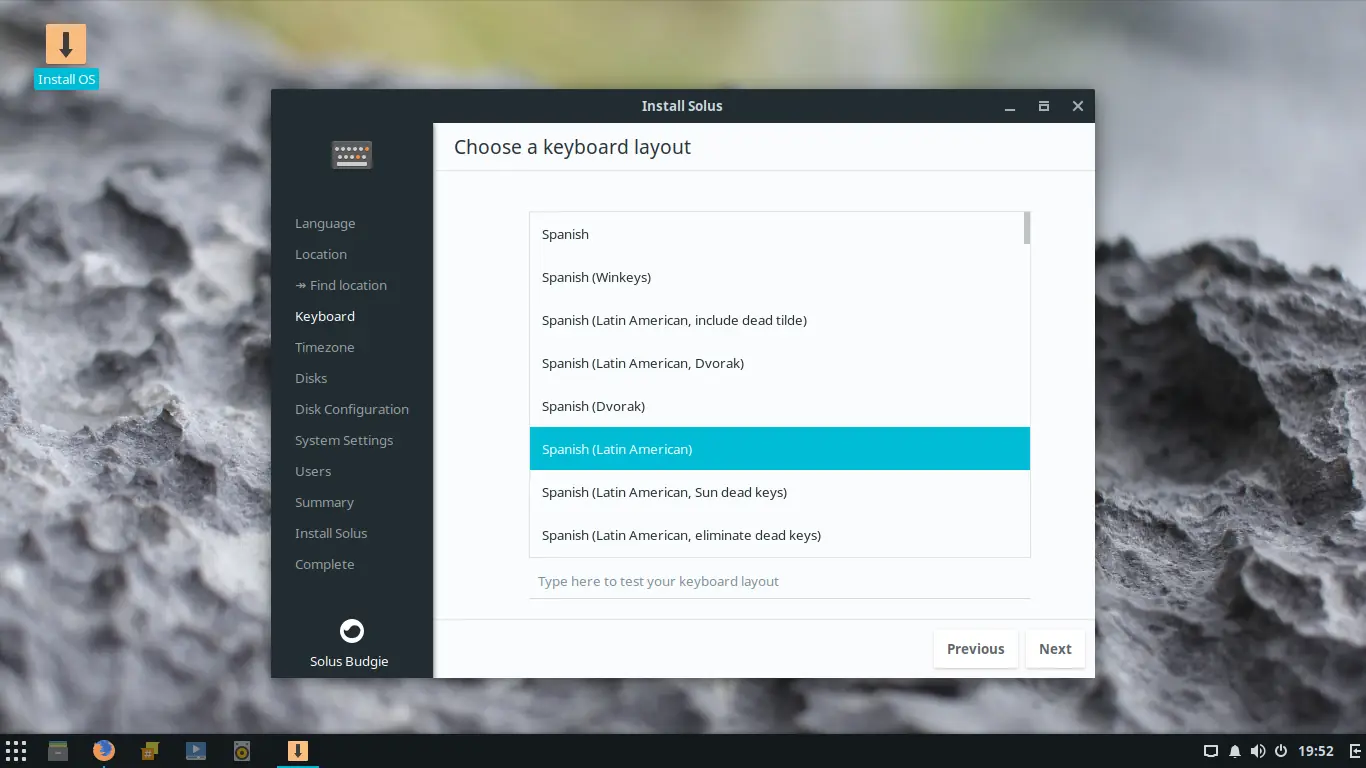Click the running installer icon in the taskbar

coord(298,751)
